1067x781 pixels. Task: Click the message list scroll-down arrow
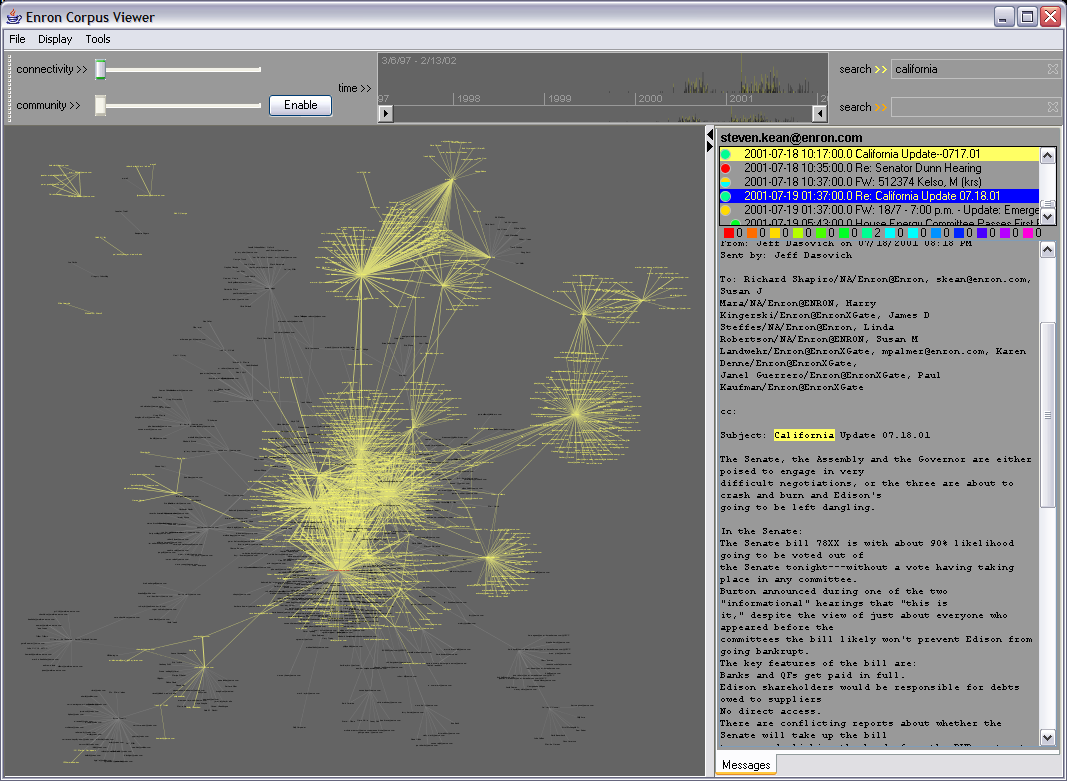[x=1048, y=217]
